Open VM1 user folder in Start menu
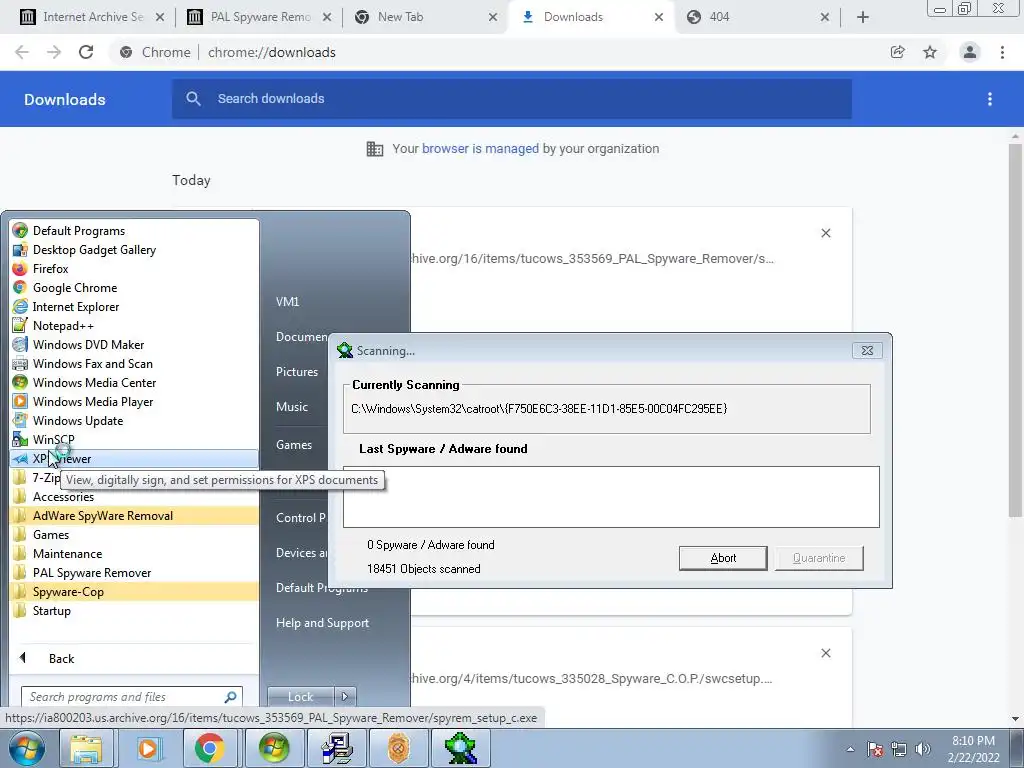1024x768 pixels. coord(287,302)
